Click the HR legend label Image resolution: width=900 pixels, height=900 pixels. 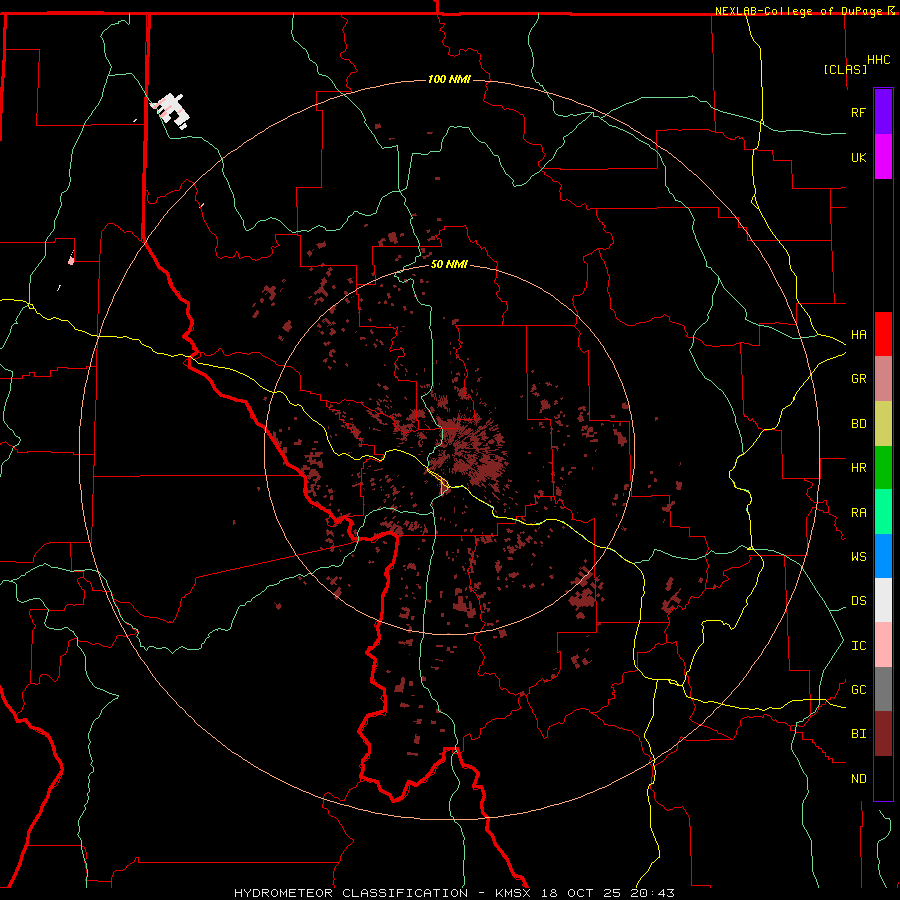tap(858, 468)
